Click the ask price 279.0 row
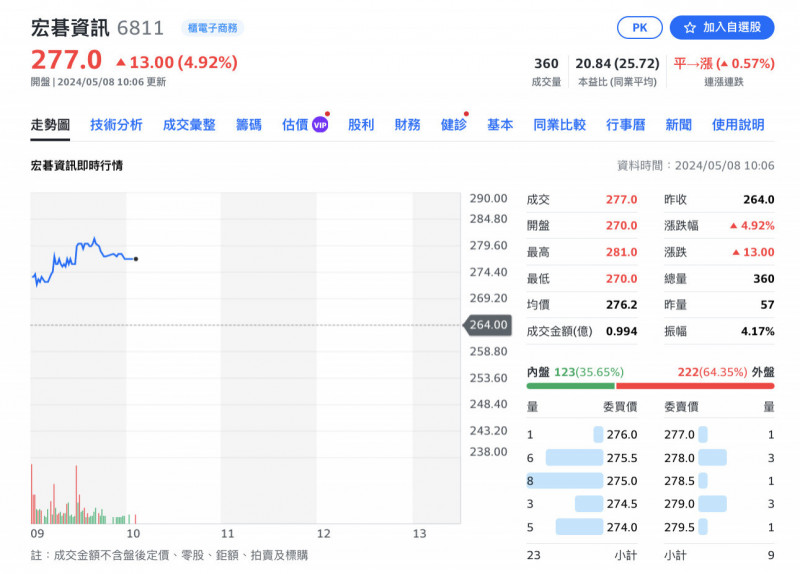800x574 pixels. click(x=719, y=504)
